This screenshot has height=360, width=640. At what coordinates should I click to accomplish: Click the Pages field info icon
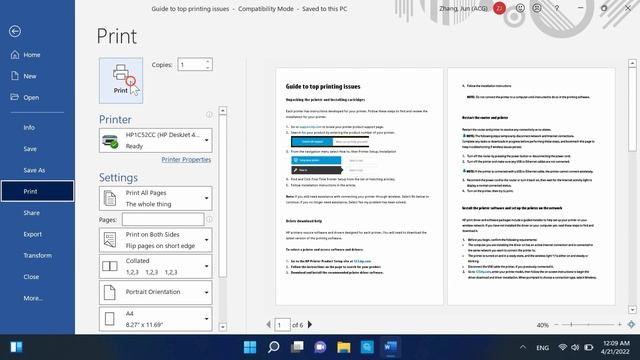click(209, 220)
